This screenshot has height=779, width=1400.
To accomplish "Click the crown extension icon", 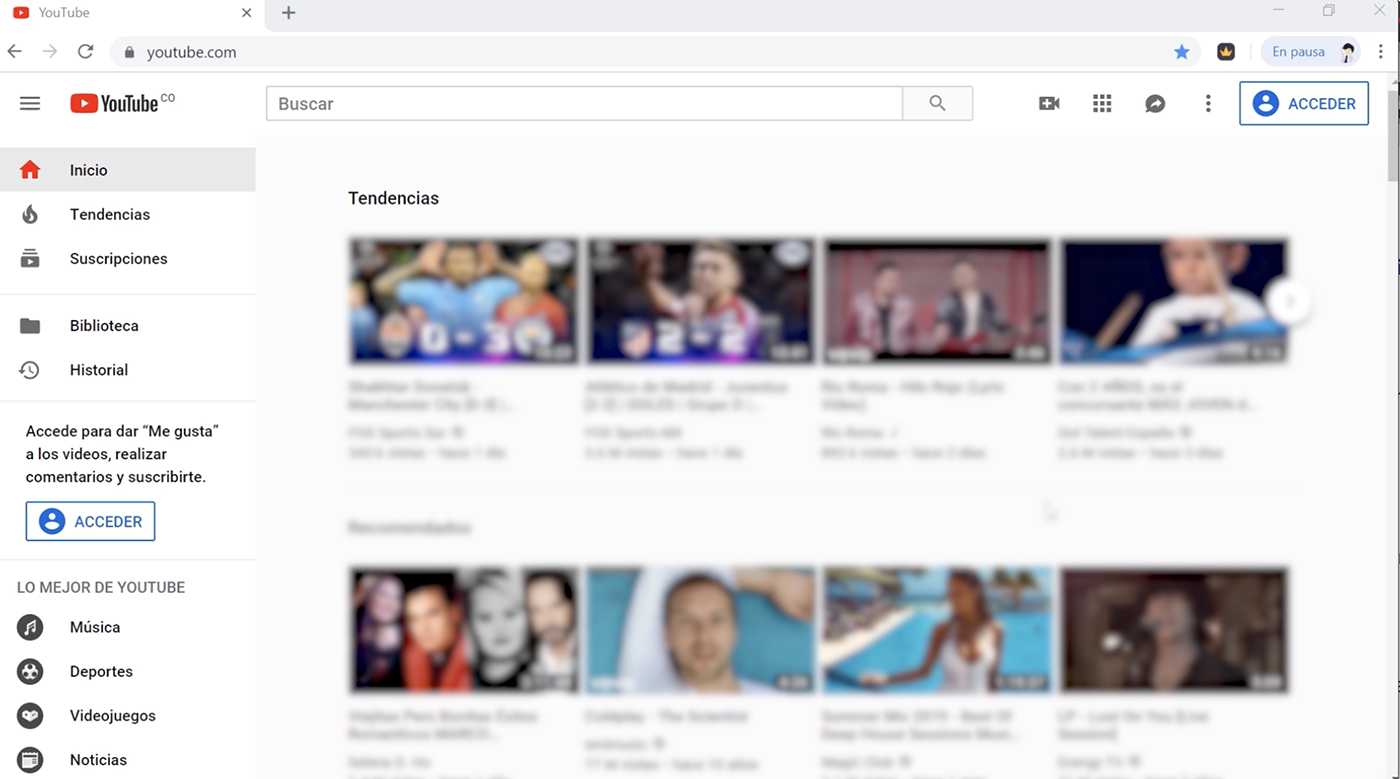I will pos(1226,52).
